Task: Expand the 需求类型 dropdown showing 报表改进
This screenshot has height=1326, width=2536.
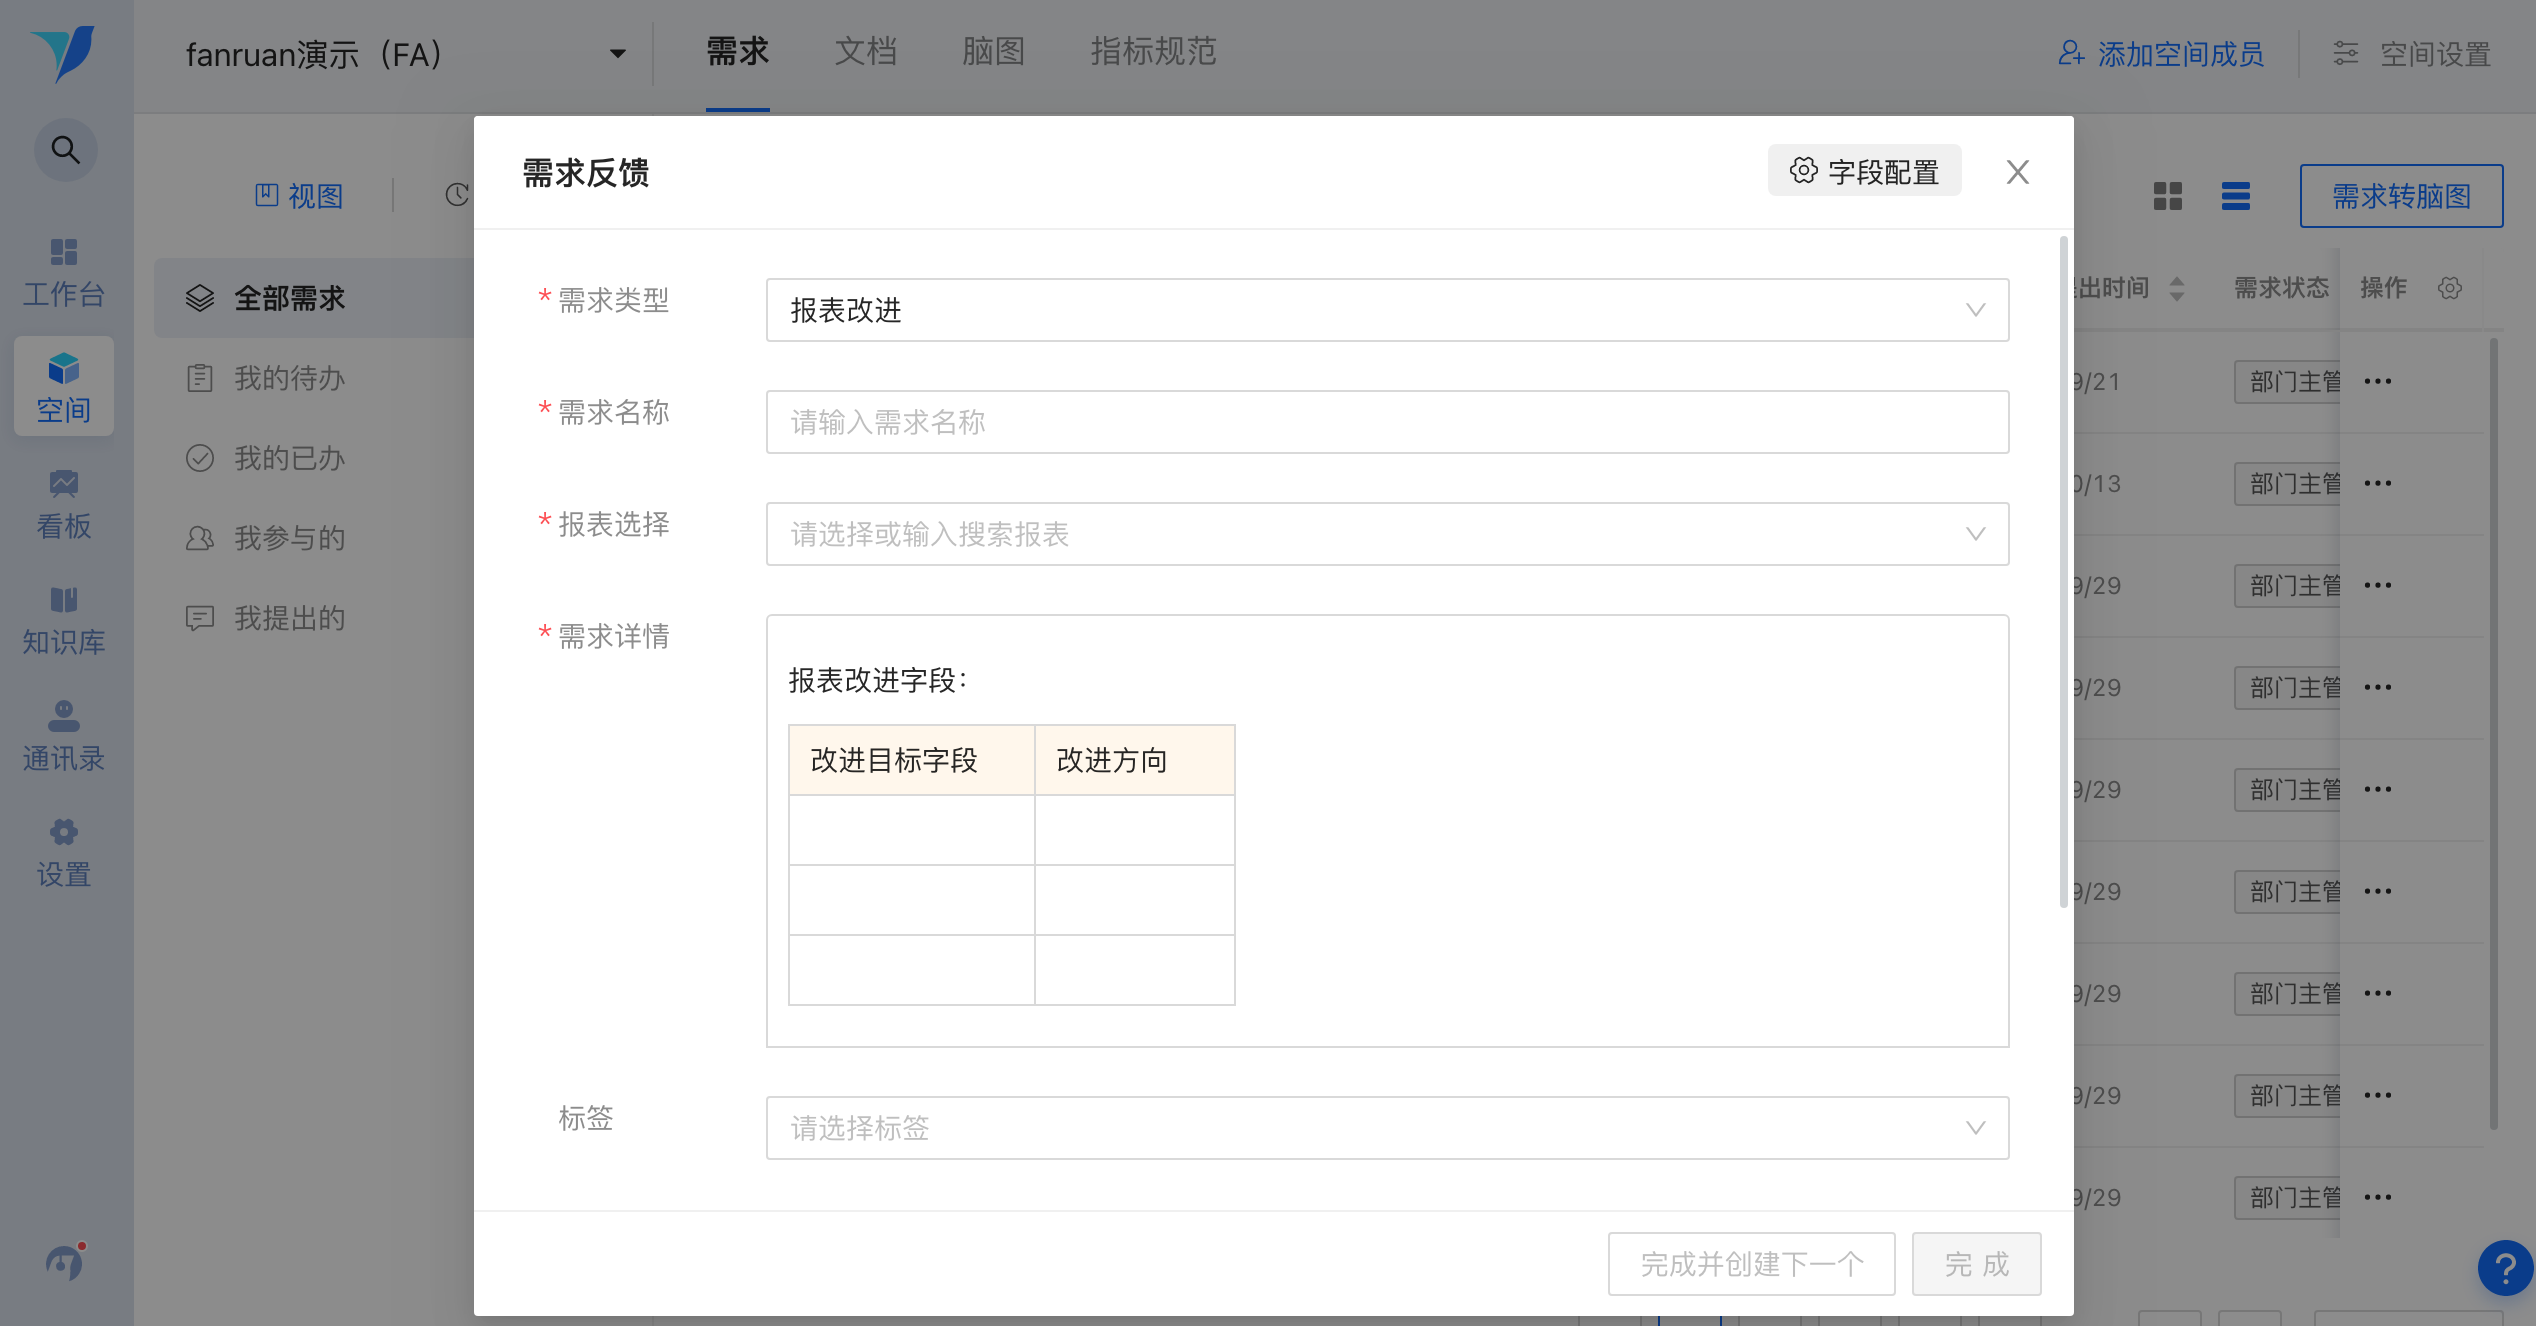Action: click(x=1387, y=310)
